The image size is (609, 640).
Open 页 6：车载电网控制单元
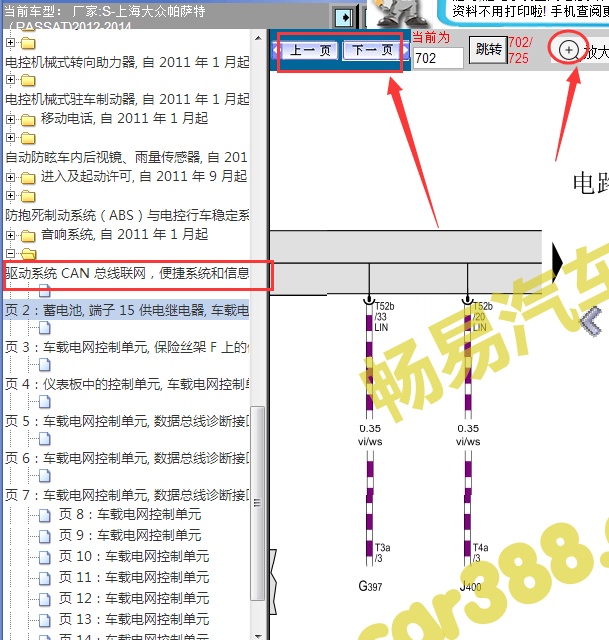pyautogui.click(x=127, y=458)
